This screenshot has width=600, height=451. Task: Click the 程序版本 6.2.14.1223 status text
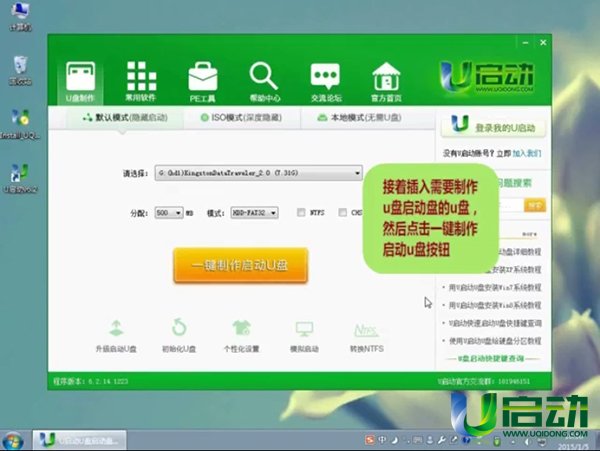click(x=90, y=381)
